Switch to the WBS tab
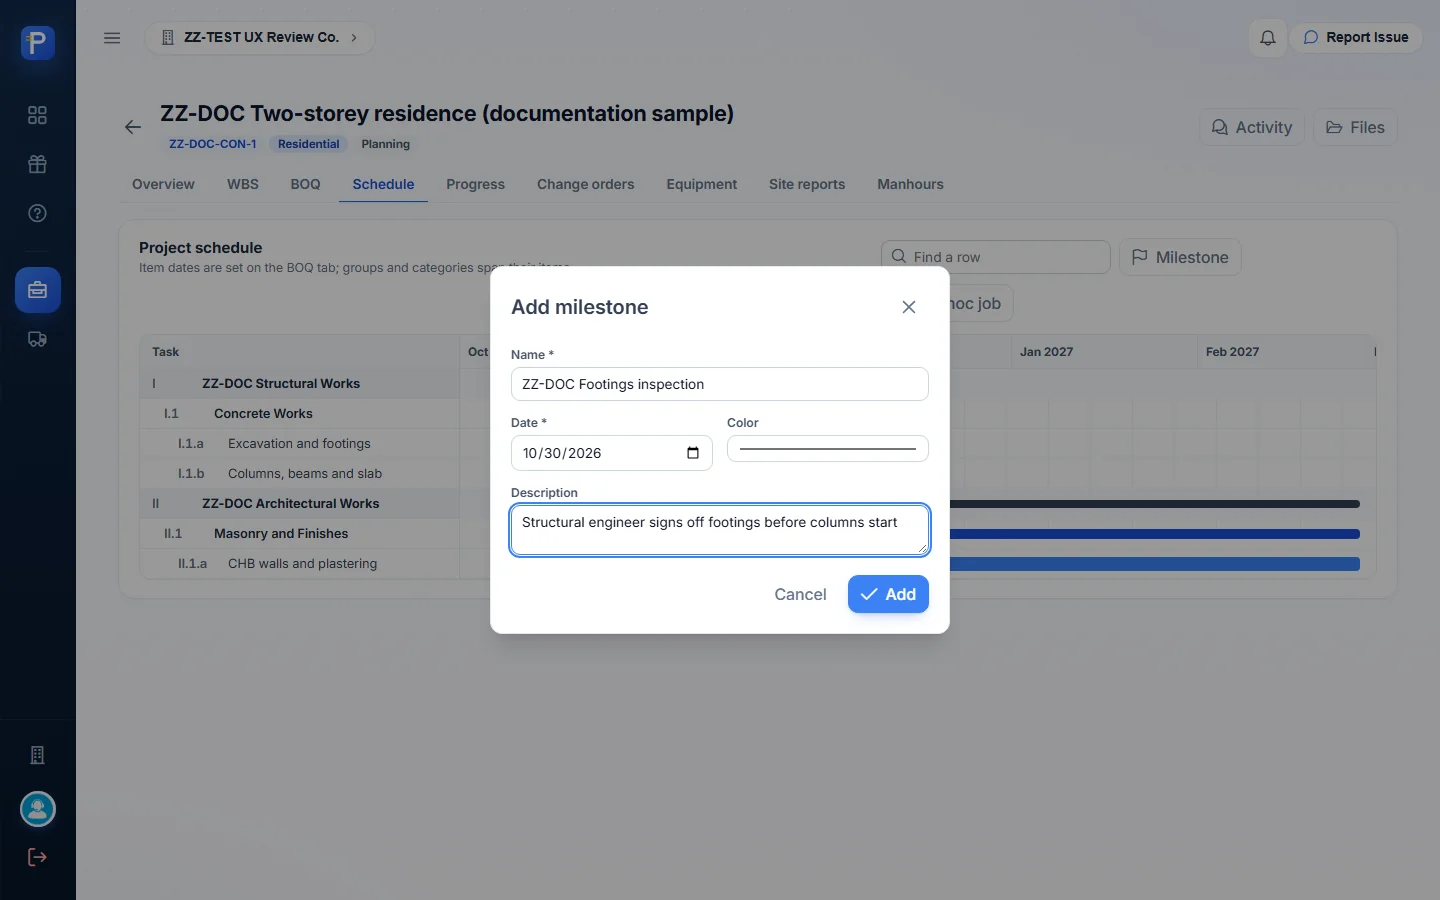 pos(243,184)
